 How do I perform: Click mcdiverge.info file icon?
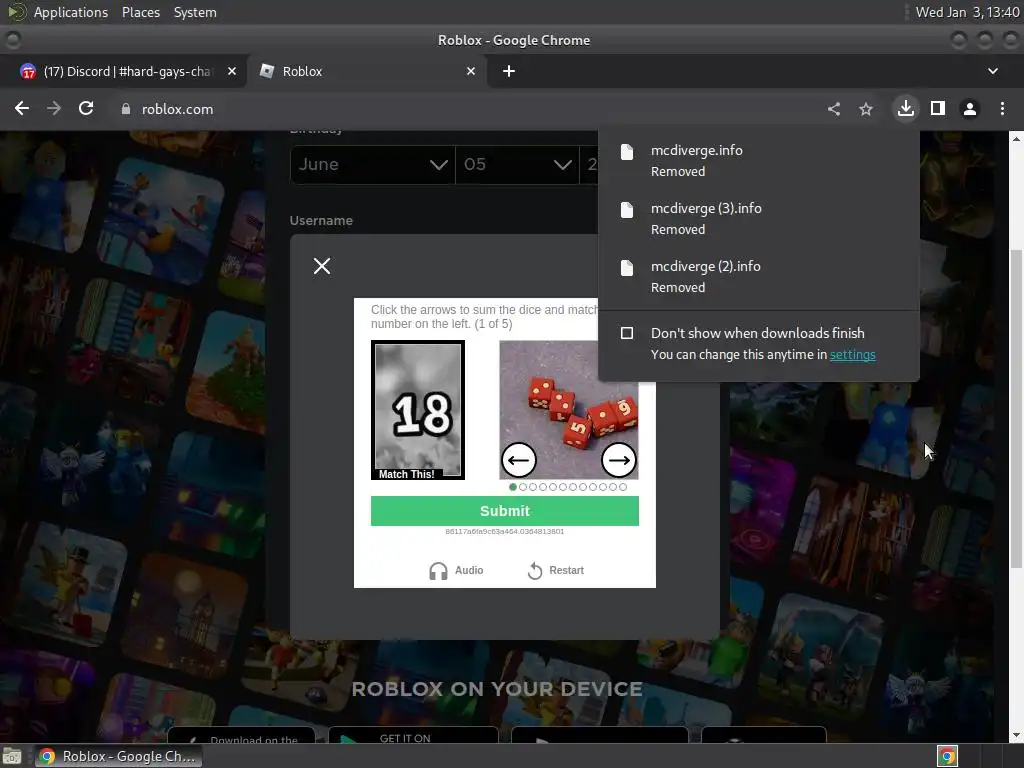[x=627, y=152]
